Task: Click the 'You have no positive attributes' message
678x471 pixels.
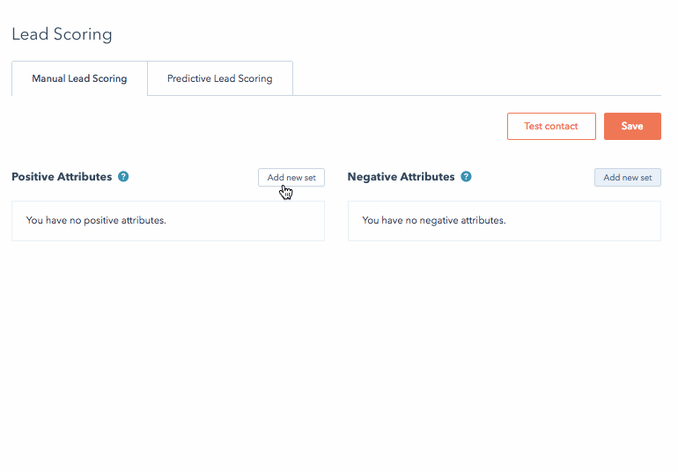Action: 96,221
